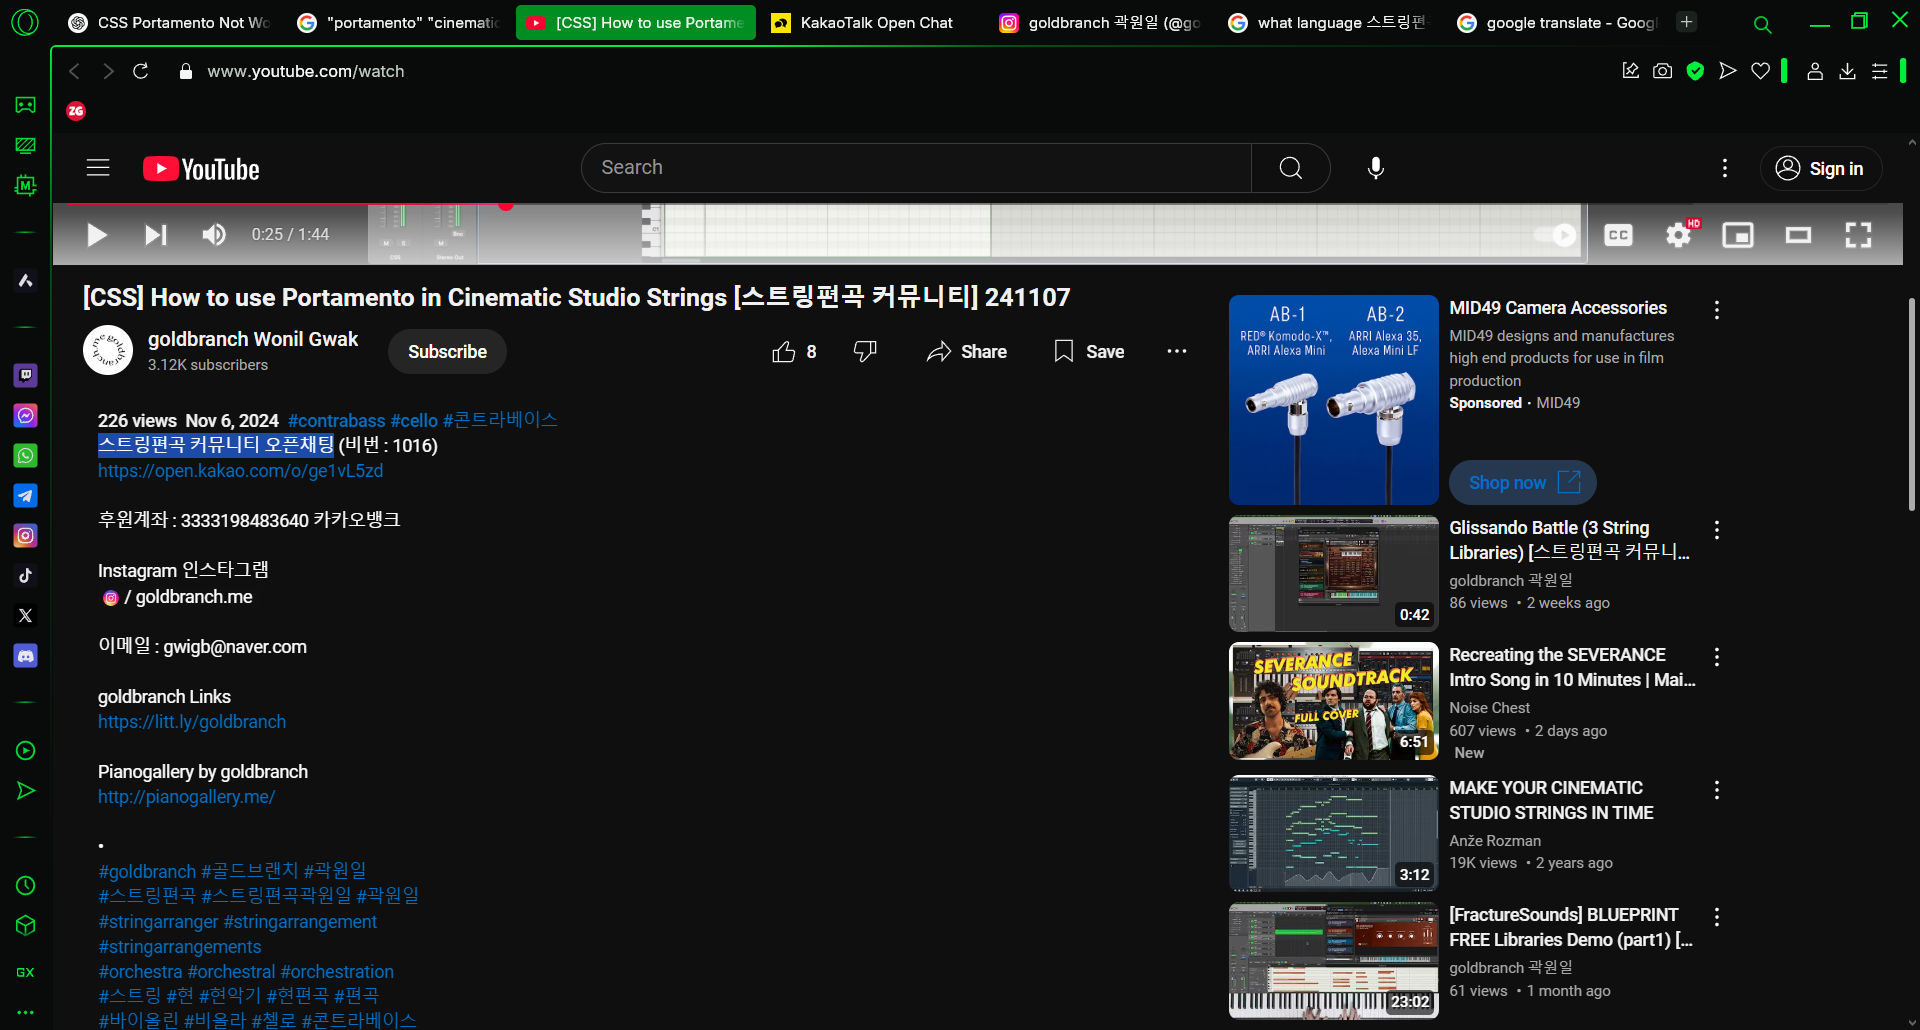This screenshot has width=1920, height=1030.
Task: Switch to miniplayer mode
Action: pos(1738,235)
